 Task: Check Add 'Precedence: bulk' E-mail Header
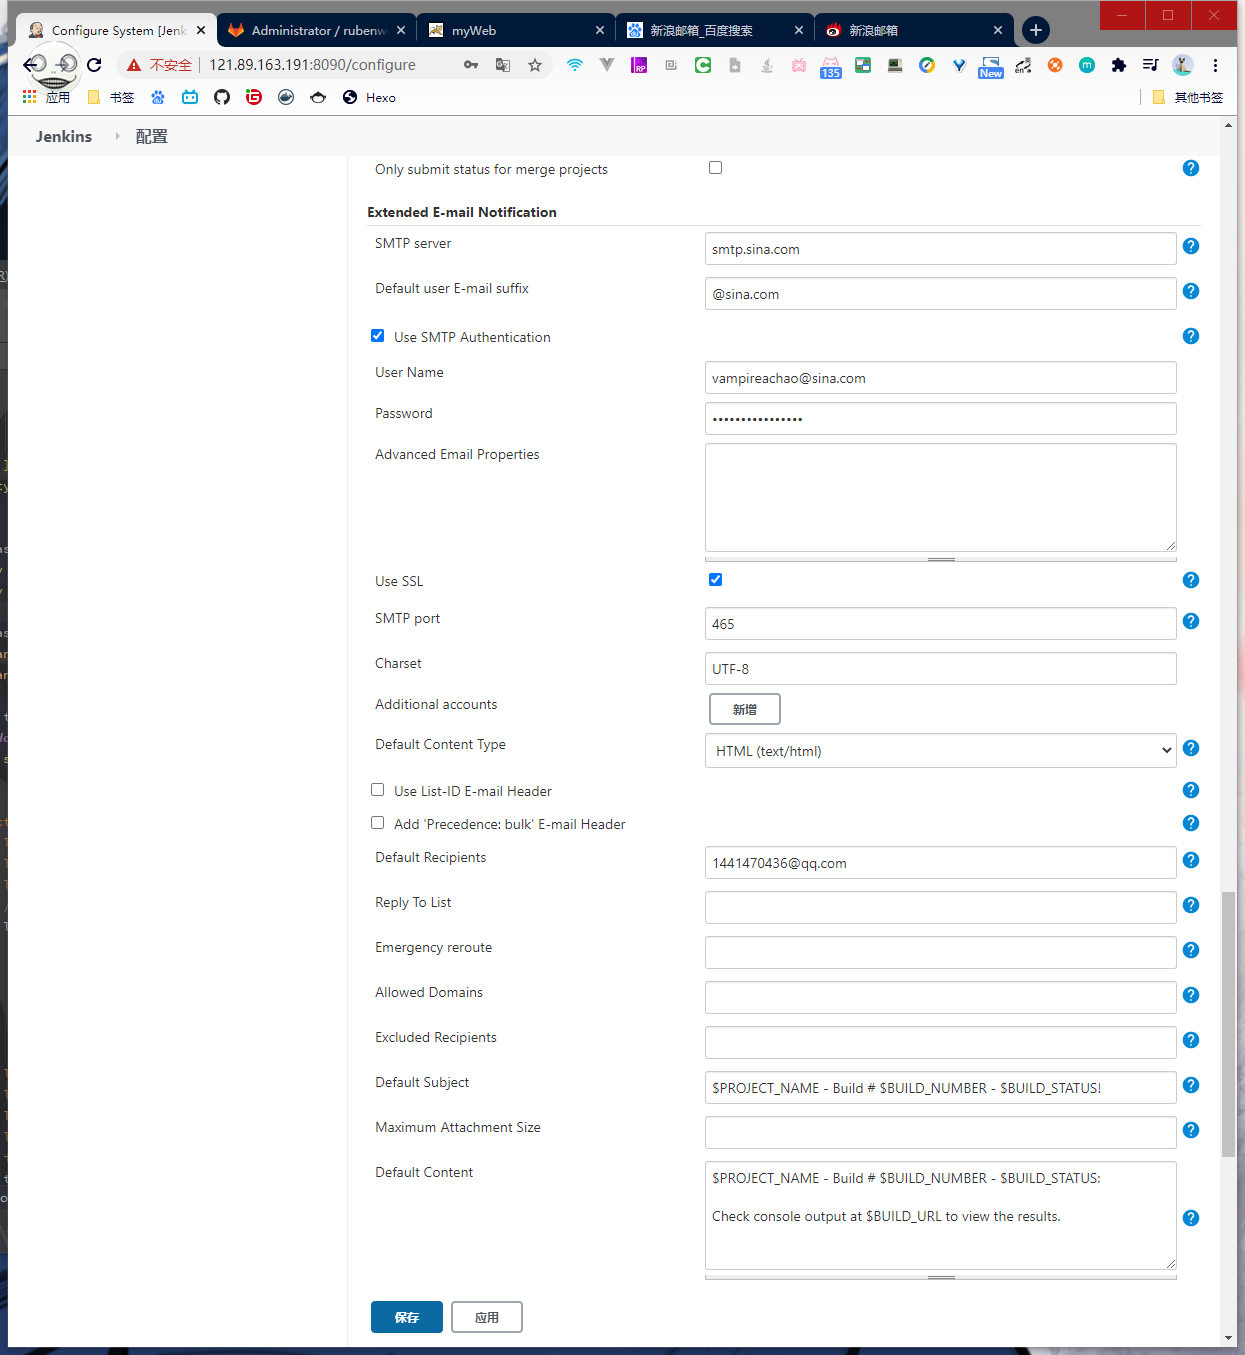(x=378, y=823)
